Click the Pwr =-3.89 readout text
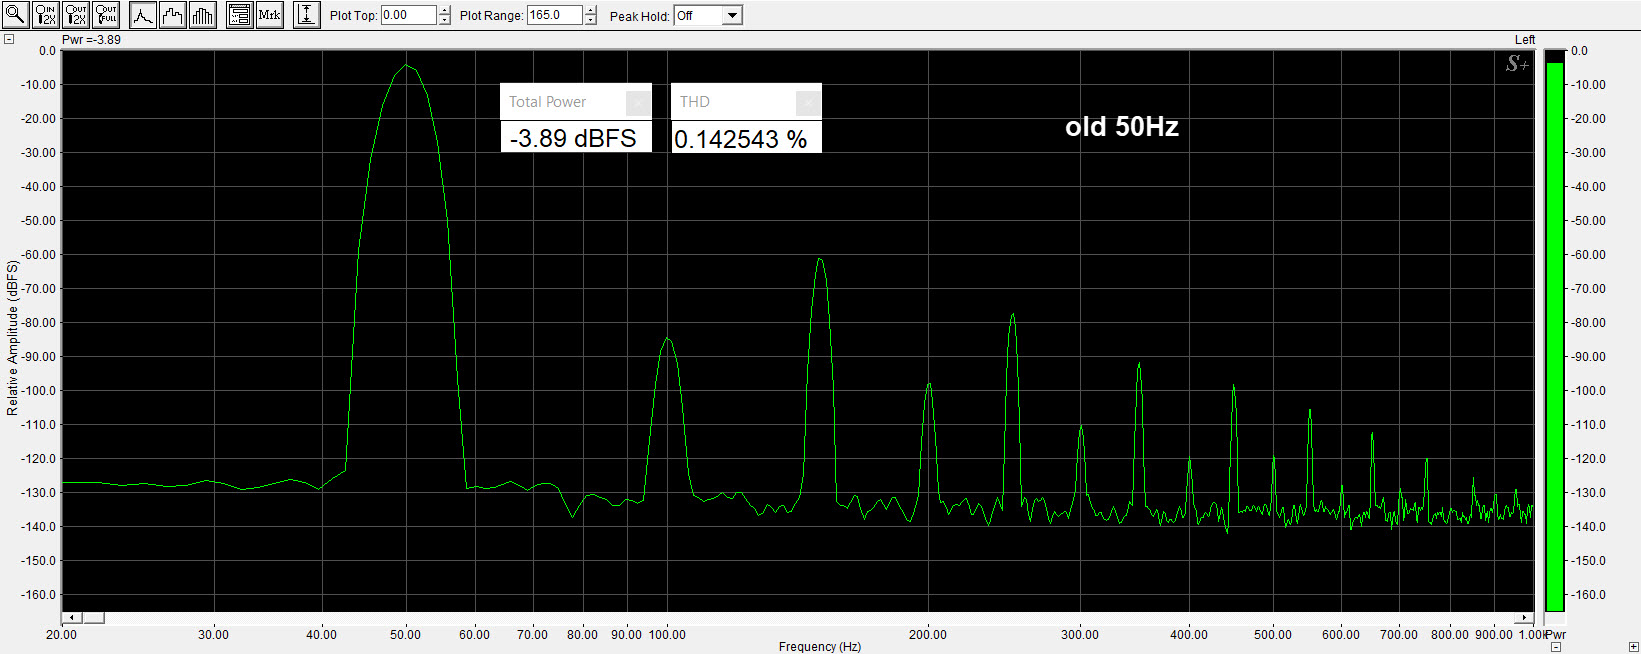The height and width of the screenshot is (654, 1641). pyautogui.click(x=91, y=40)
